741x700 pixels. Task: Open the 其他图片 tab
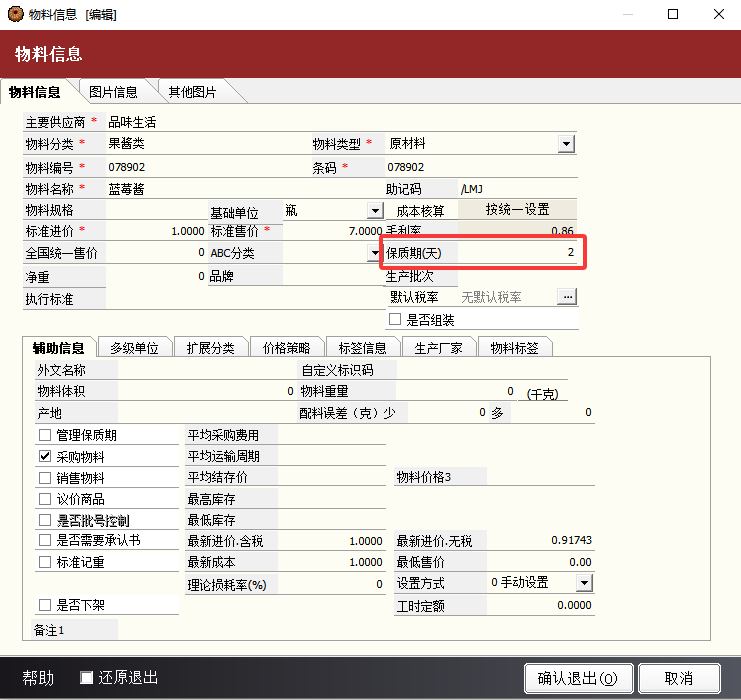pos(192,92)
